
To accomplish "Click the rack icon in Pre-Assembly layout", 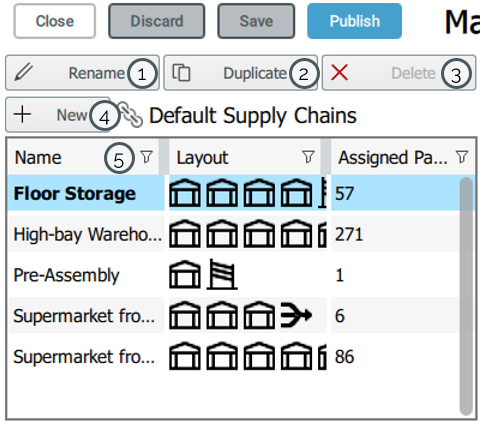I will 222,275.
